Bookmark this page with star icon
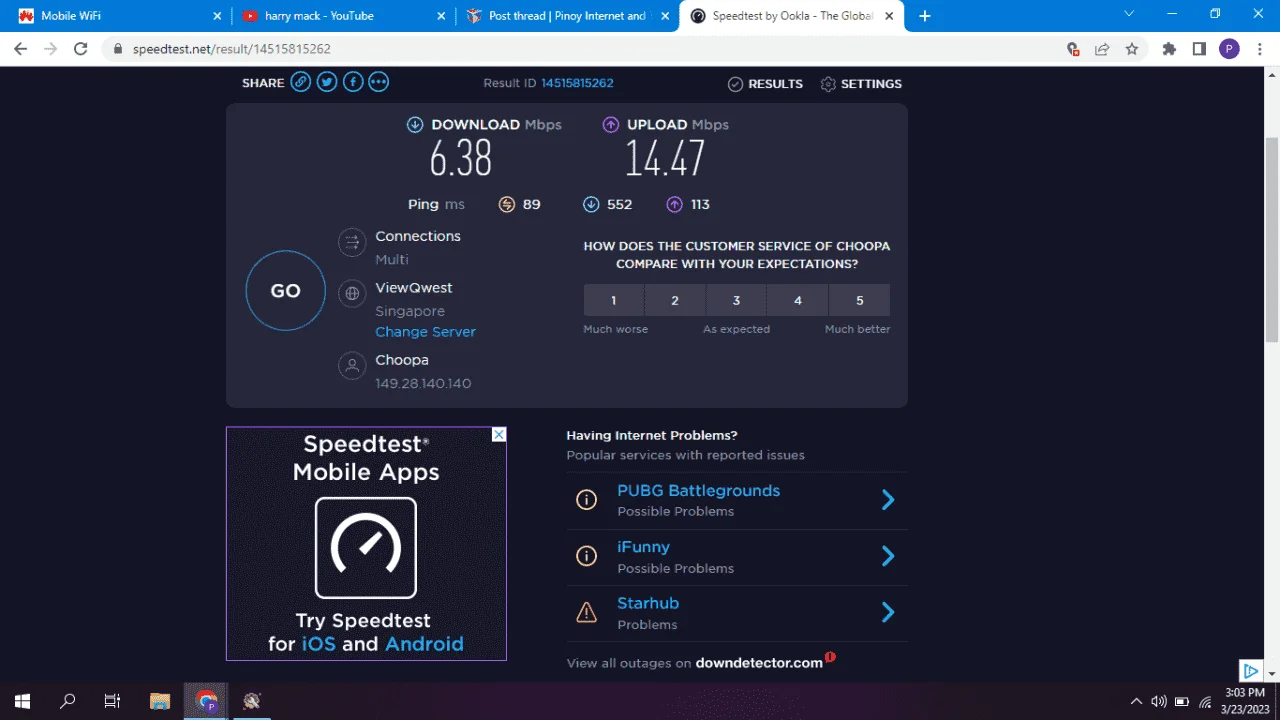The image size is (1280, 720). coord(1132,49)
